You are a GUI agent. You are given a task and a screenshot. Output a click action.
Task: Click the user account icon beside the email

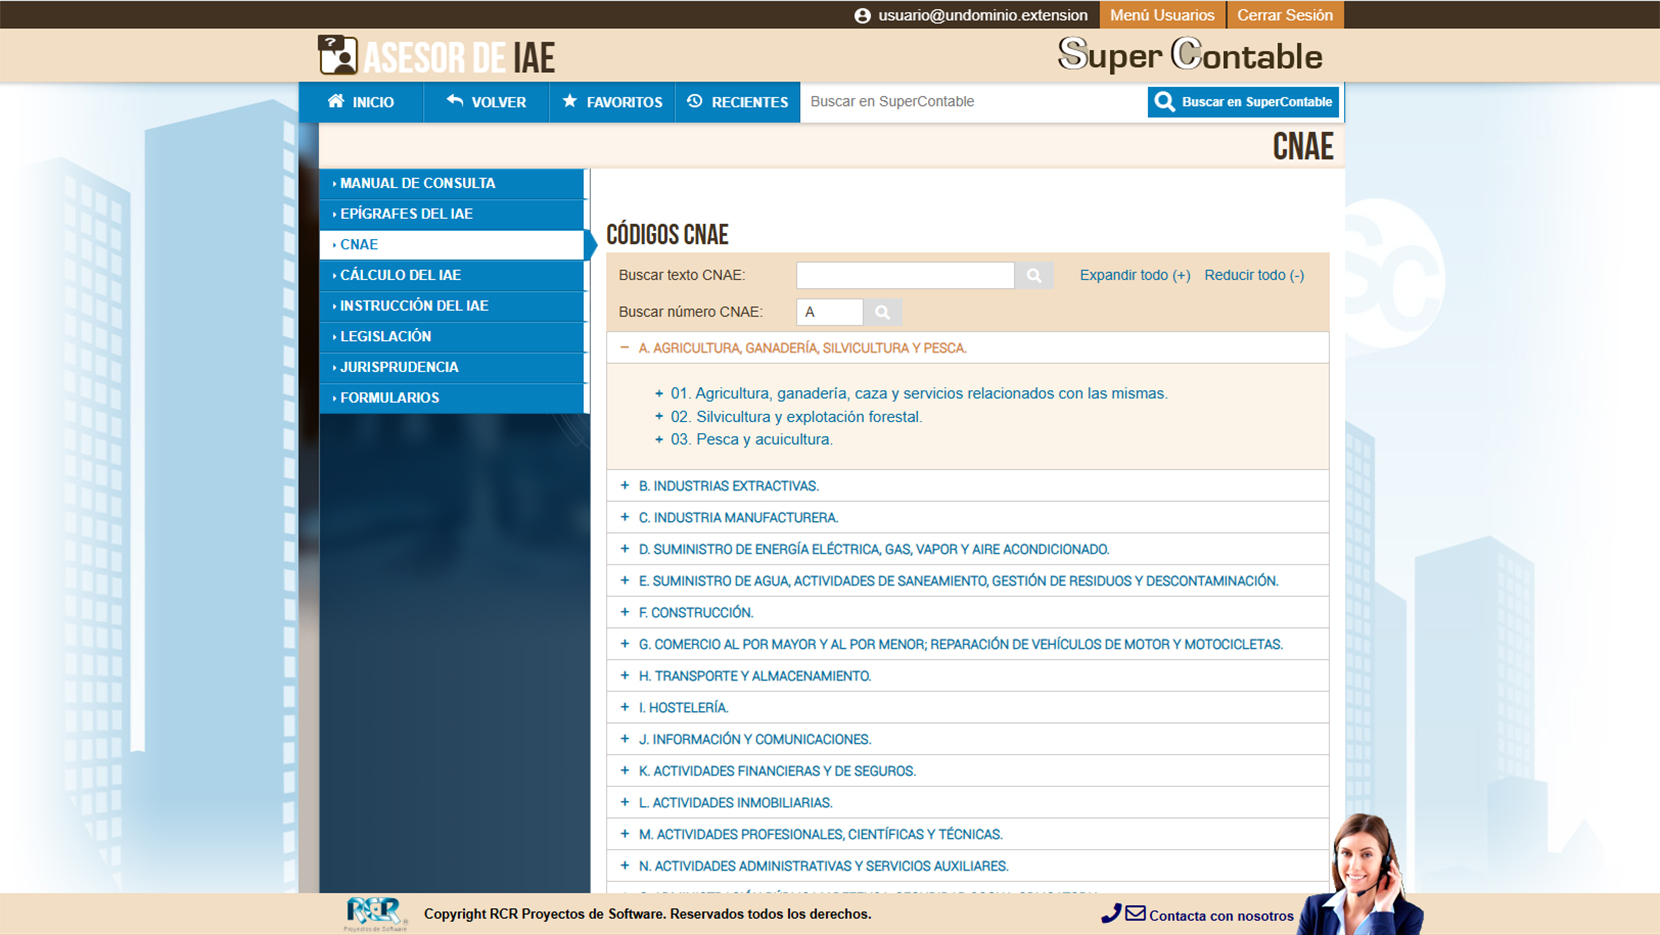click(x=862, y=15)
